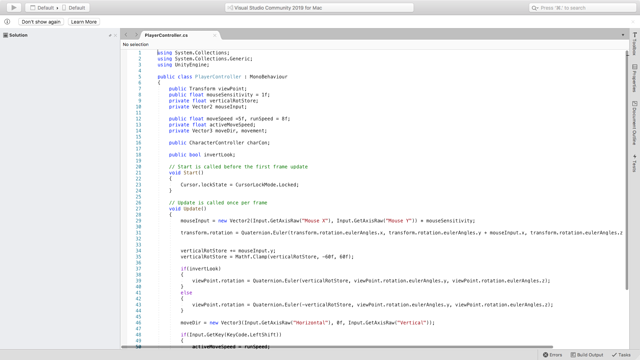640x360 pixels.
Task: Open the Toolbox side panel
Action: (635, 44)
